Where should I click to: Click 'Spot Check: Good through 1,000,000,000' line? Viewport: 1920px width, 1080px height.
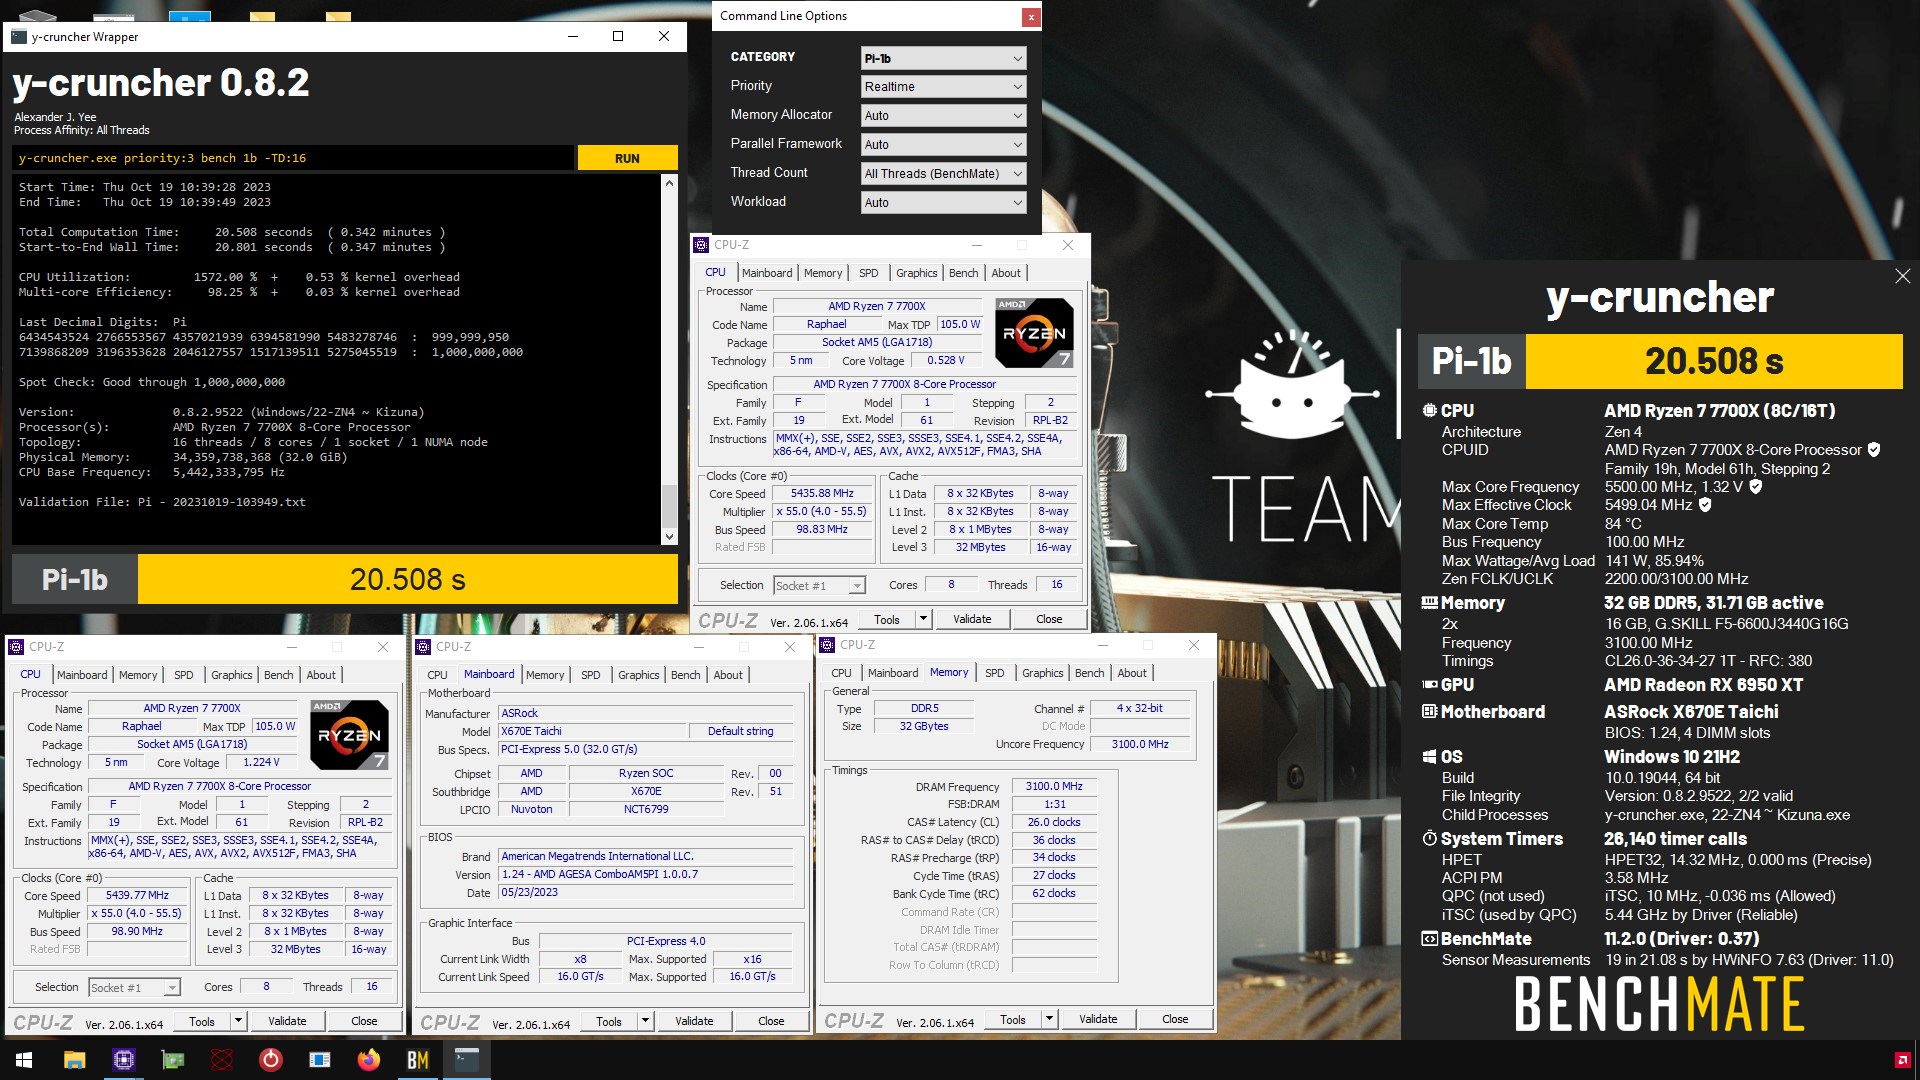[152, 382]
